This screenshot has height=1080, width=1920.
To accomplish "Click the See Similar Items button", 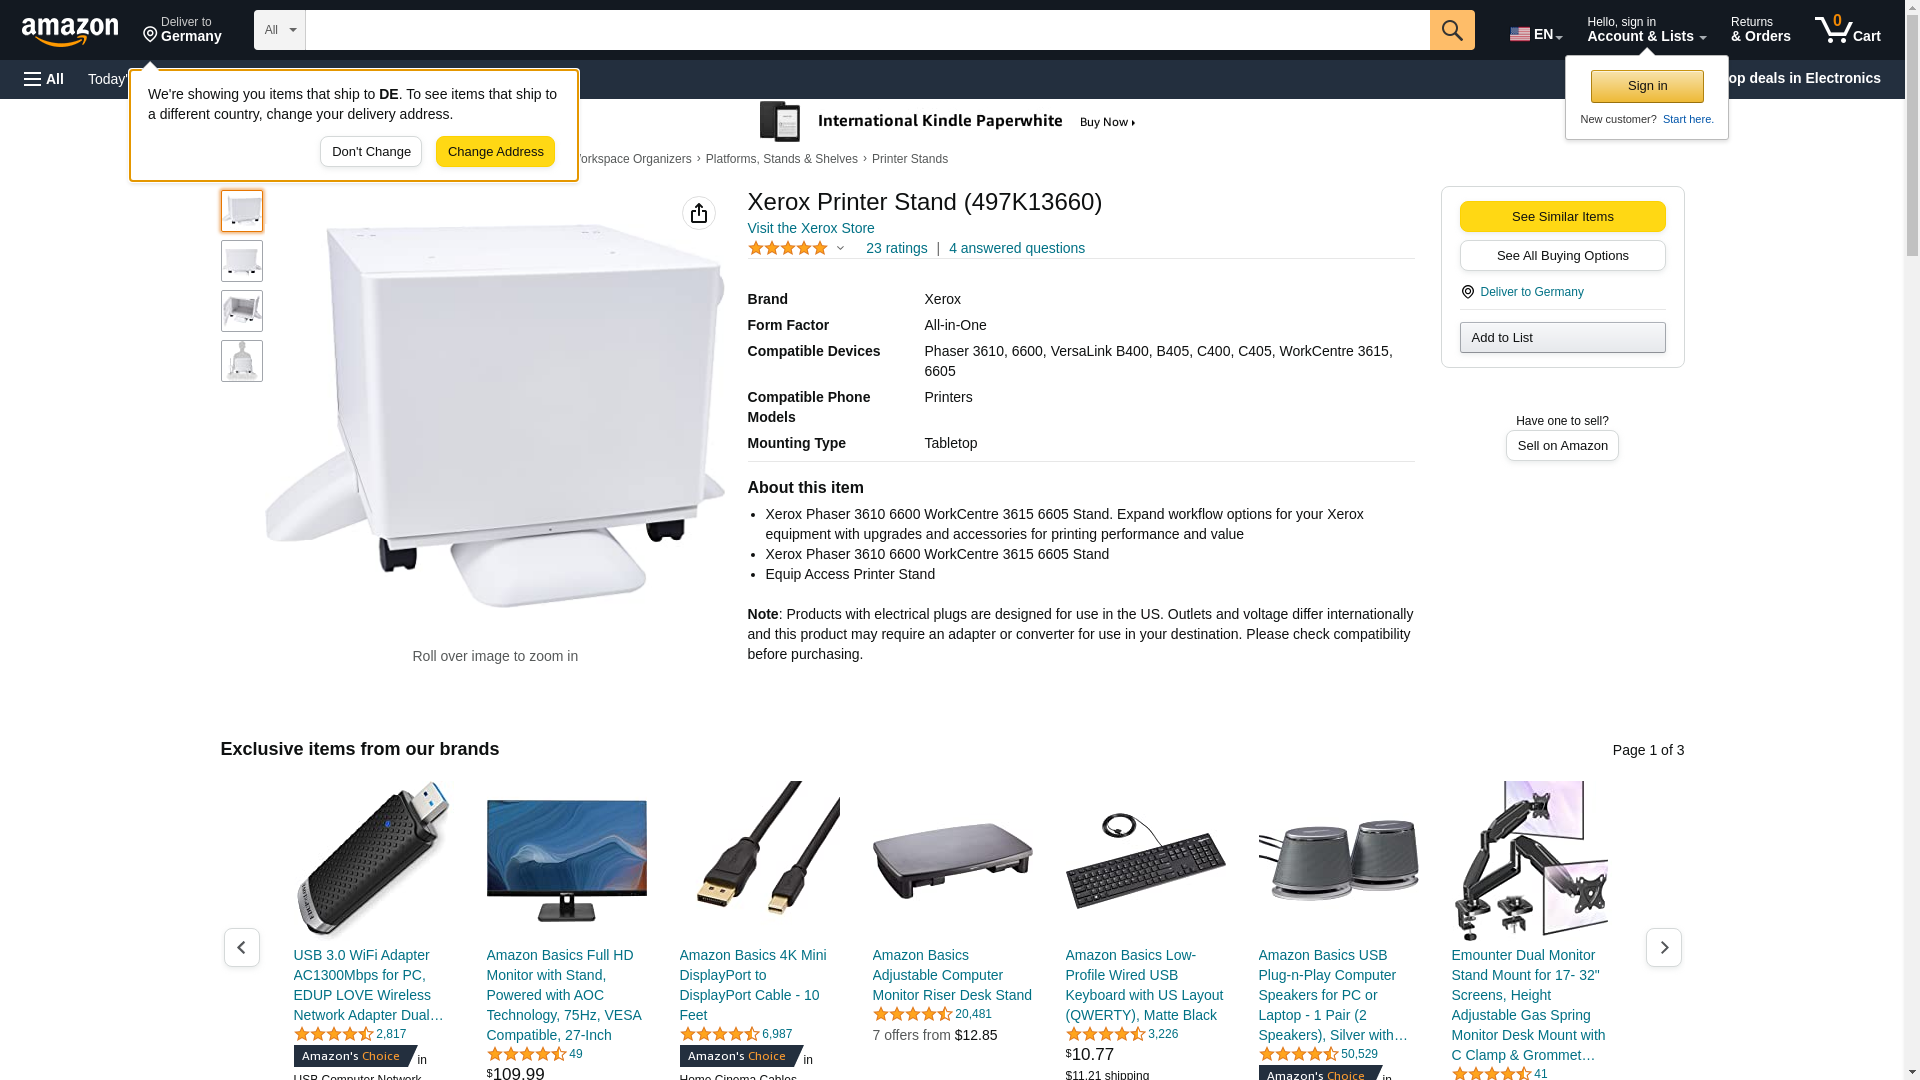I will [x=1562, y=217].
